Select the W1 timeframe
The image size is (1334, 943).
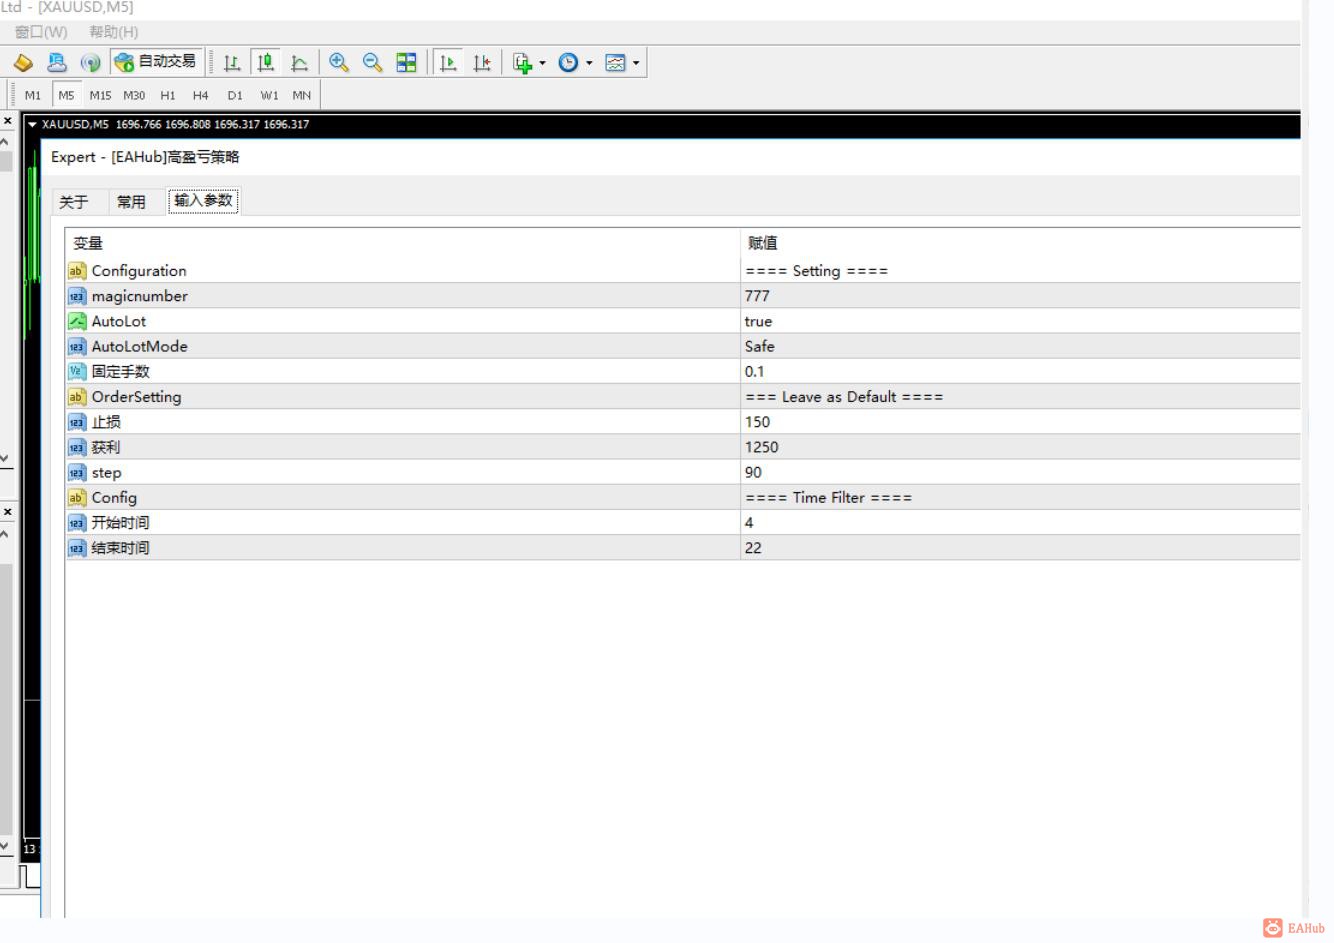269,95
